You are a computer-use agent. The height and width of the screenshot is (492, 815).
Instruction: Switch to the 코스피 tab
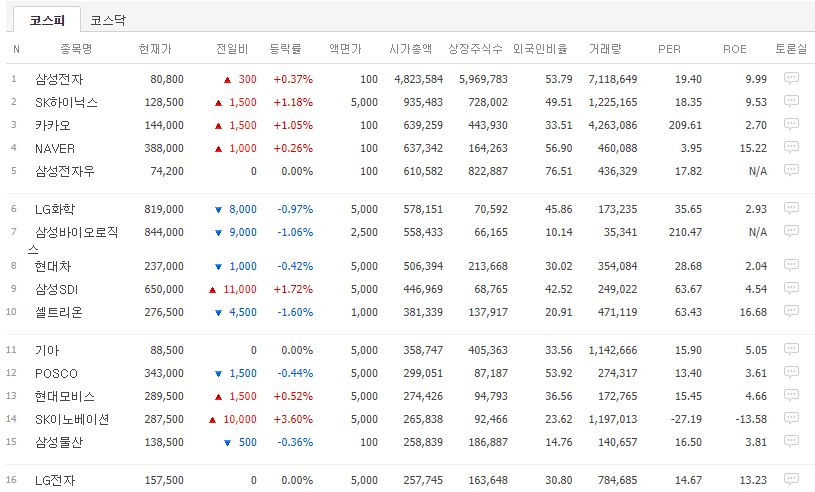pyautogui.click(x=47, y=20)
